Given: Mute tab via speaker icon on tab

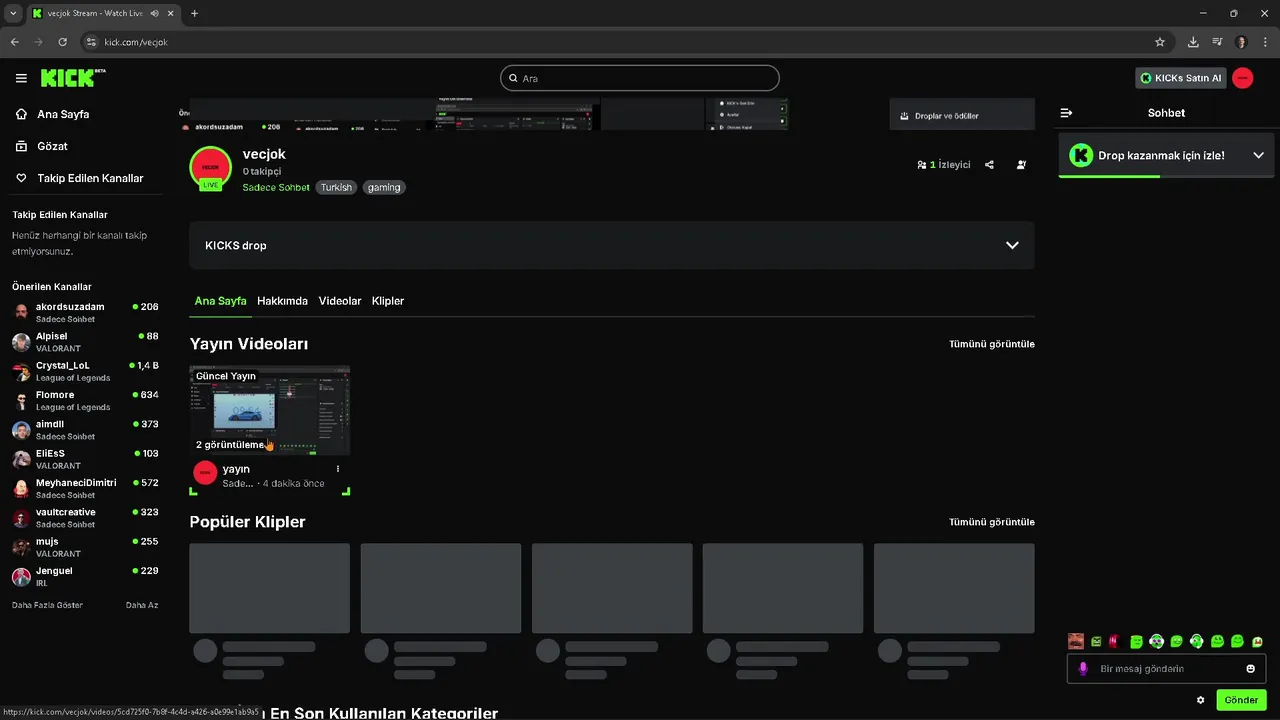Looking at the screenshot, I should point(154,14).
